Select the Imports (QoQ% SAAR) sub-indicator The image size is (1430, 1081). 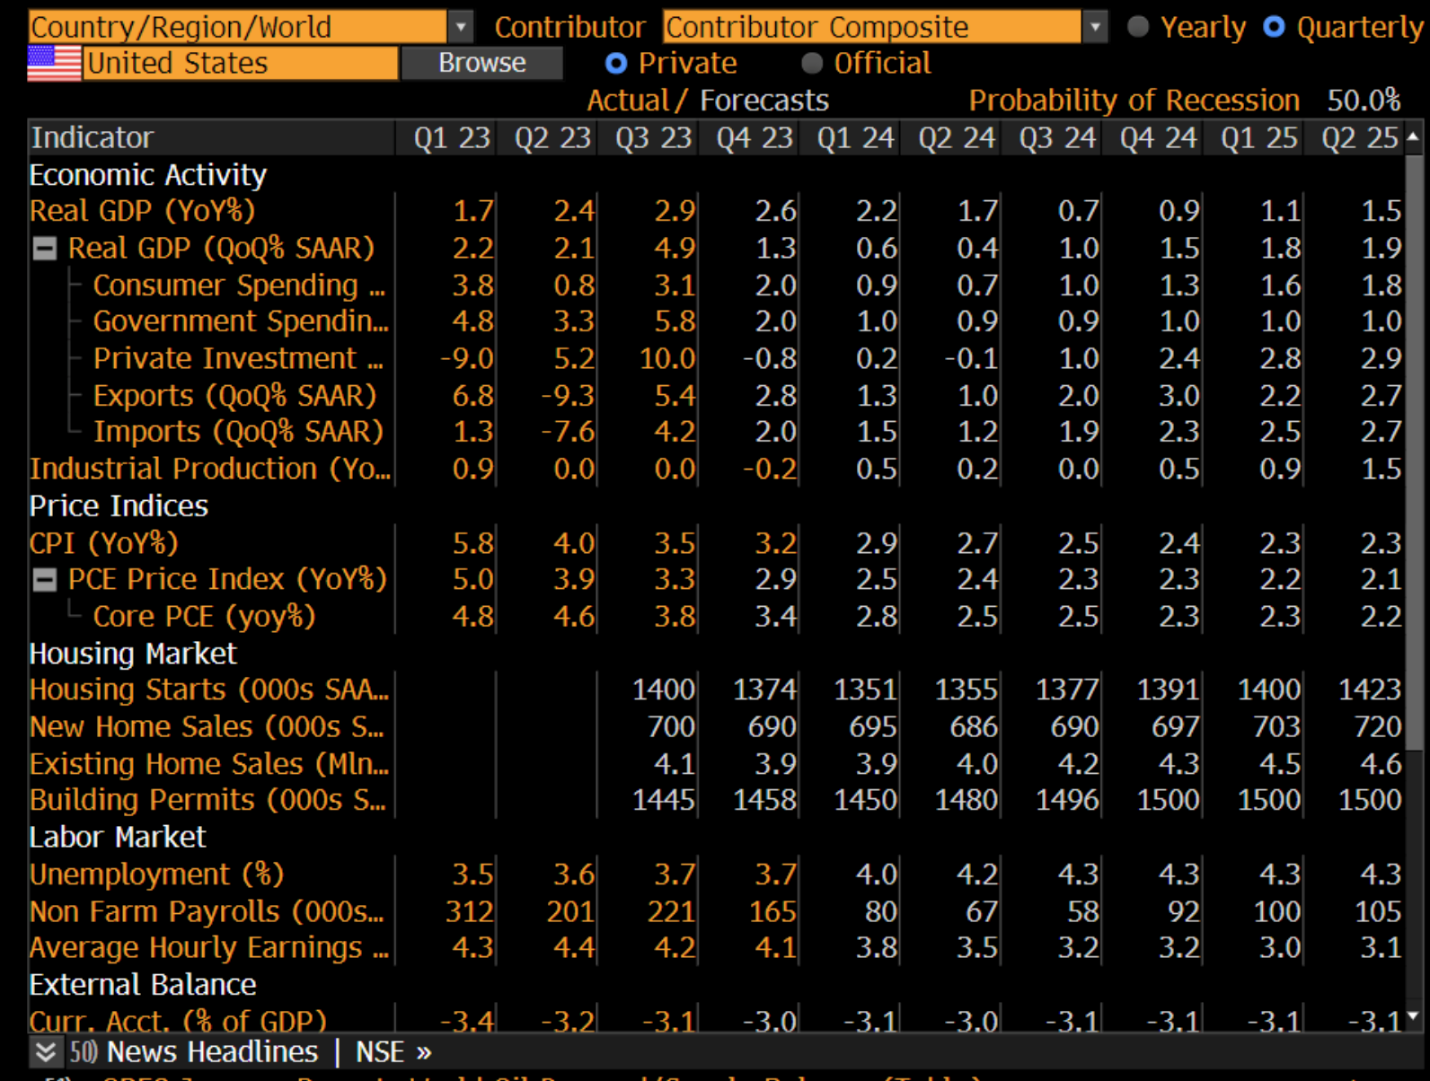click(239, 431)
